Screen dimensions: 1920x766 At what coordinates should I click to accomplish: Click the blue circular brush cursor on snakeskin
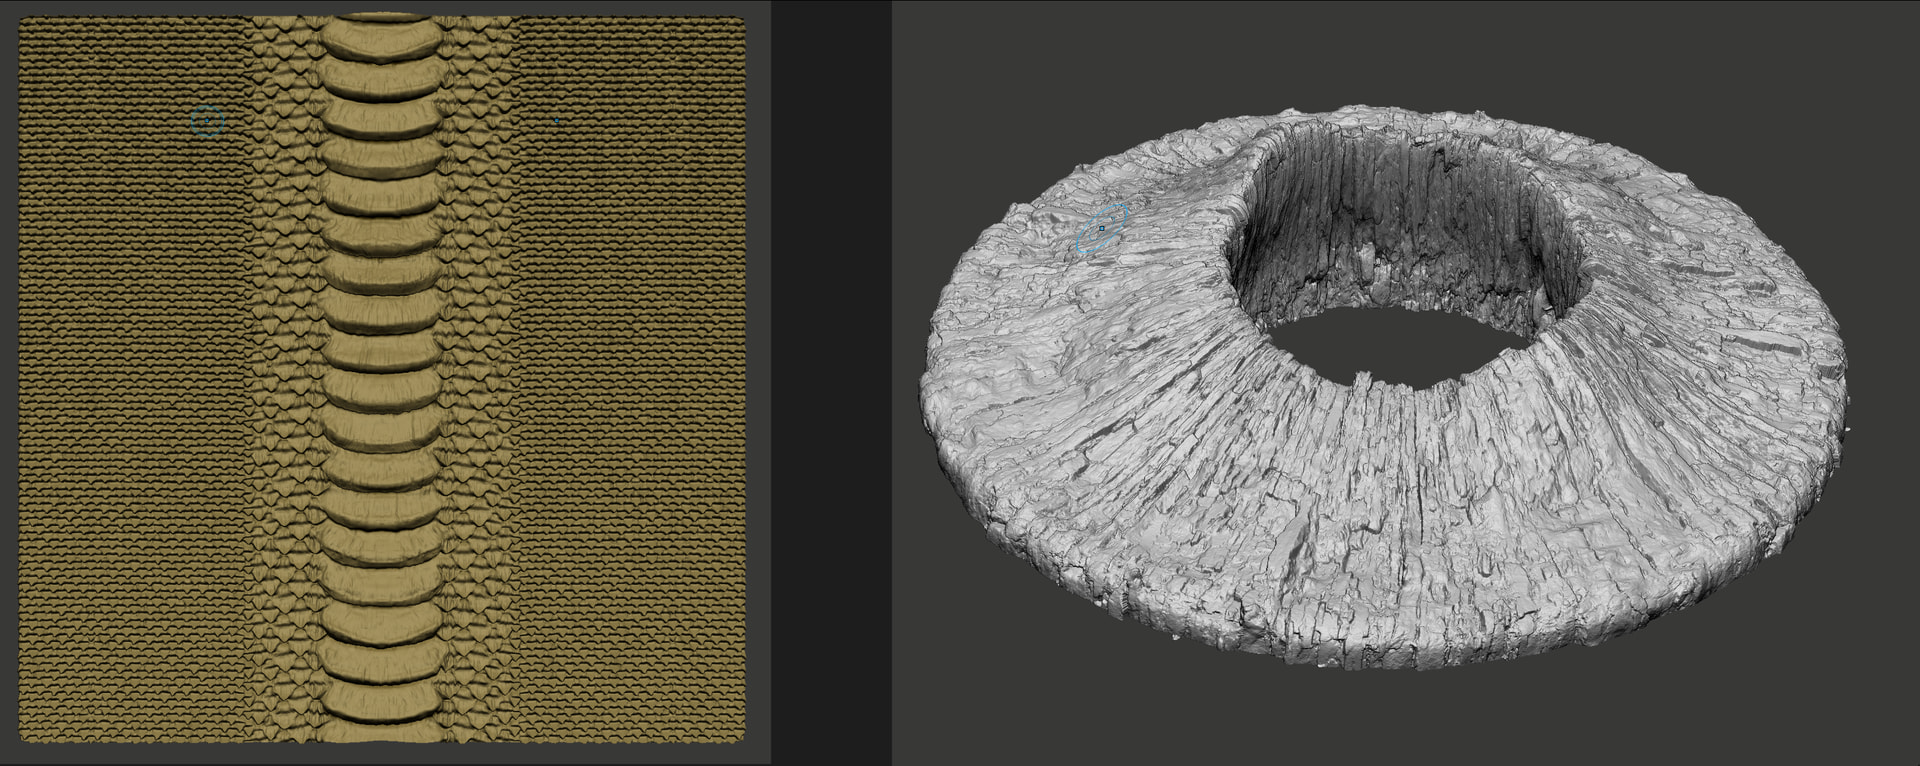coord(206,120)
